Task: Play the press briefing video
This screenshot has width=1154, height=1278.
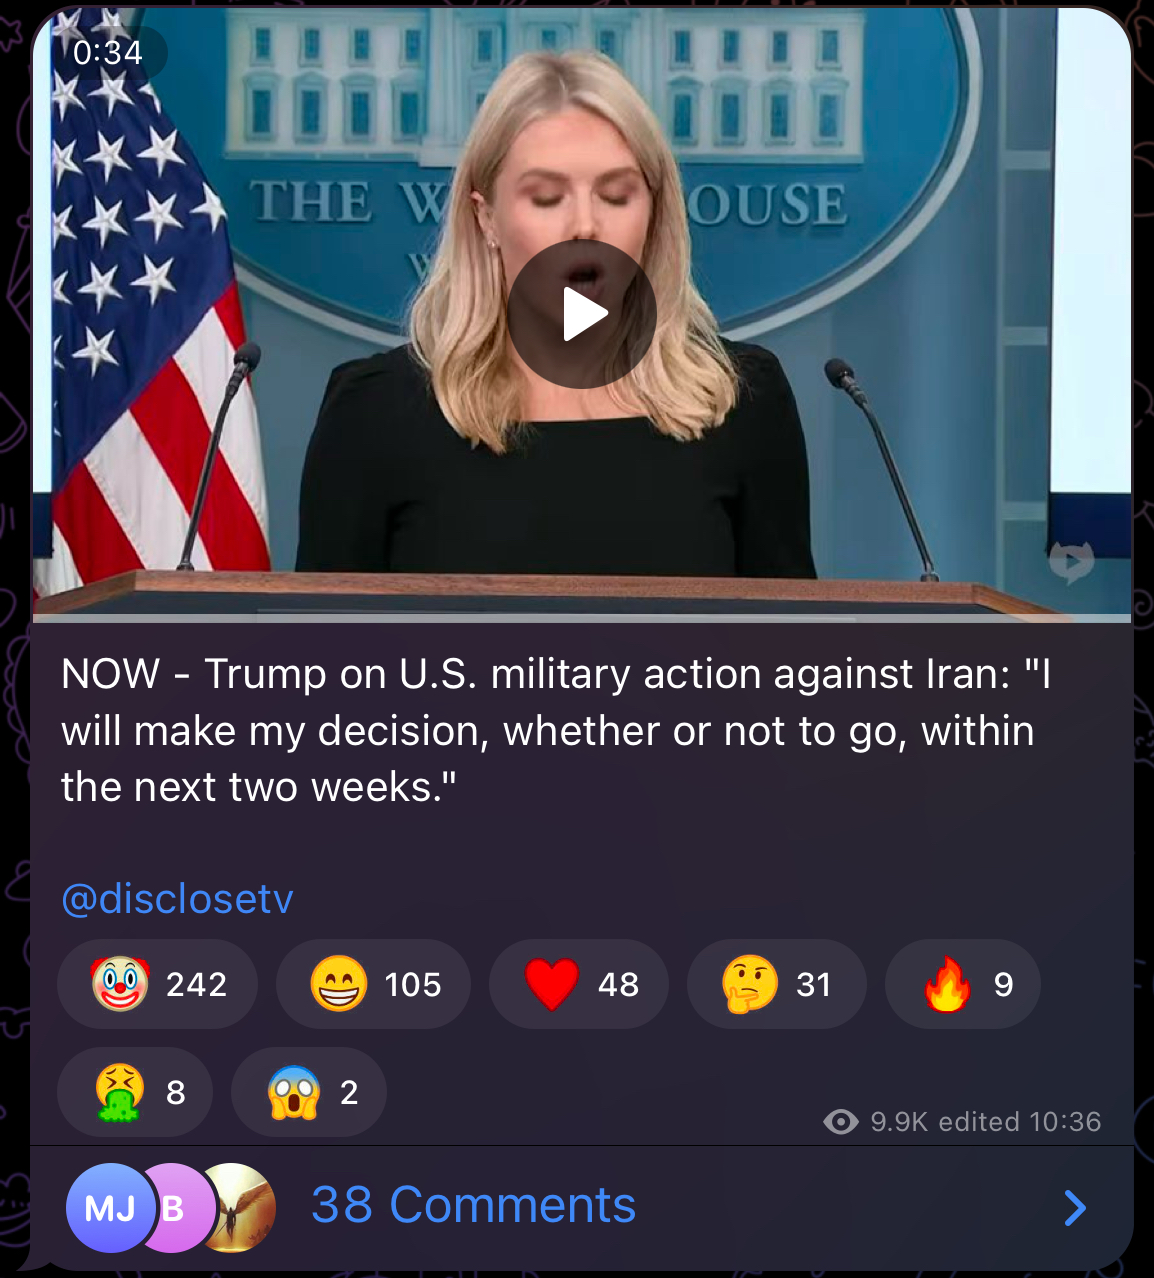Action: [582, 314]
